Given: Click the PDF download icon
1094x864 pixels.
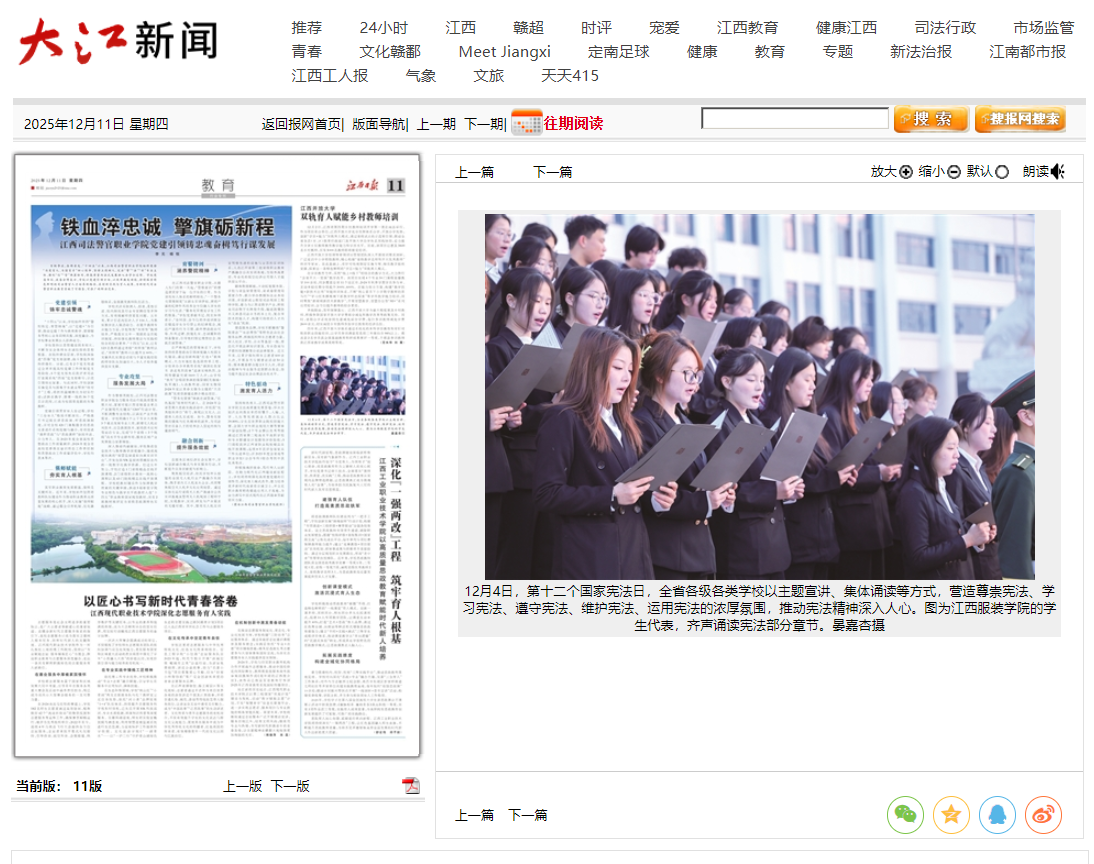Looking at the screenshot, I should tap(410, 785).
